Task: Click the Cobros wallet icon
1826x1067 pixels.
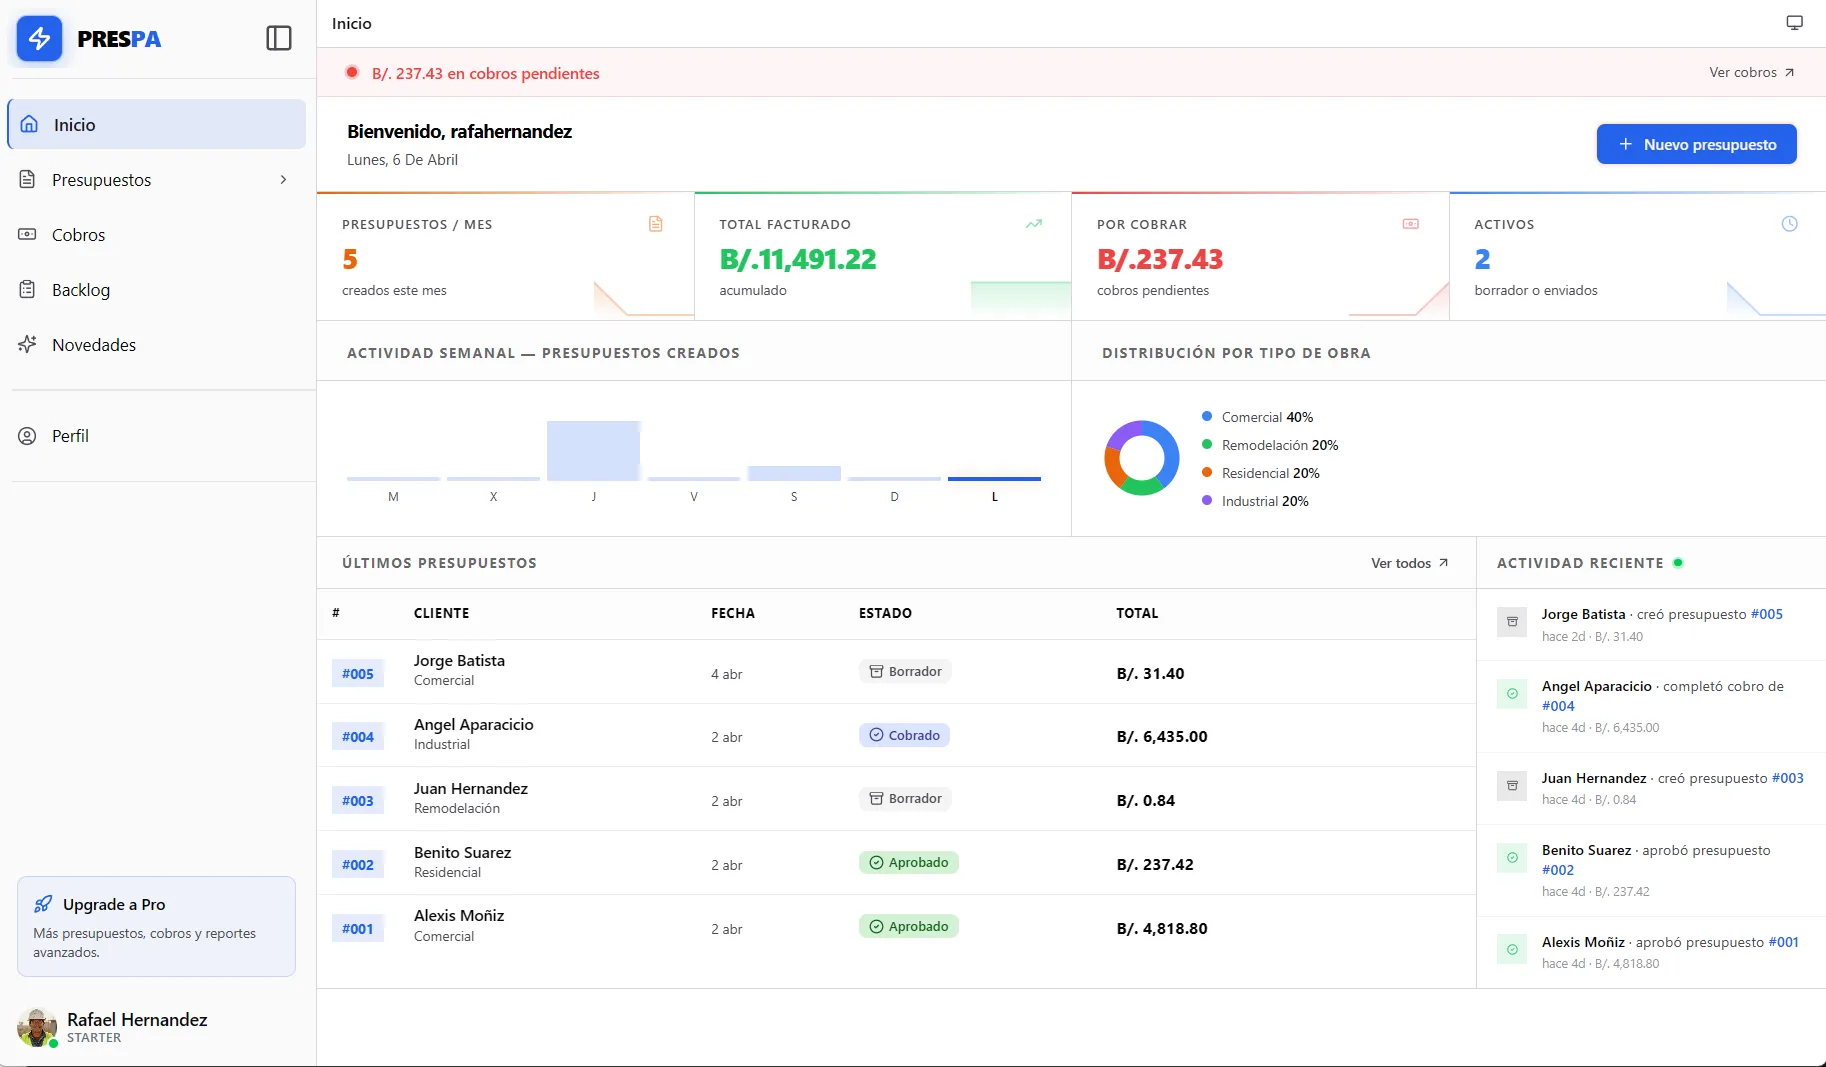Action: pos(28,234)
